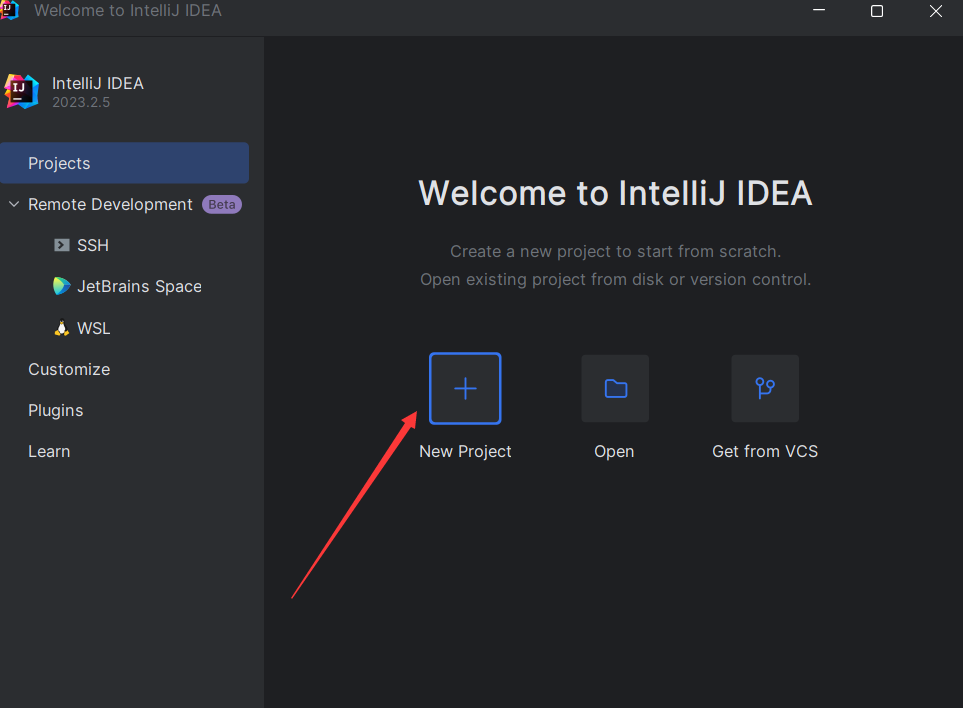Click the Get from VCS label
963x708 pixels.
pos(765,452)
